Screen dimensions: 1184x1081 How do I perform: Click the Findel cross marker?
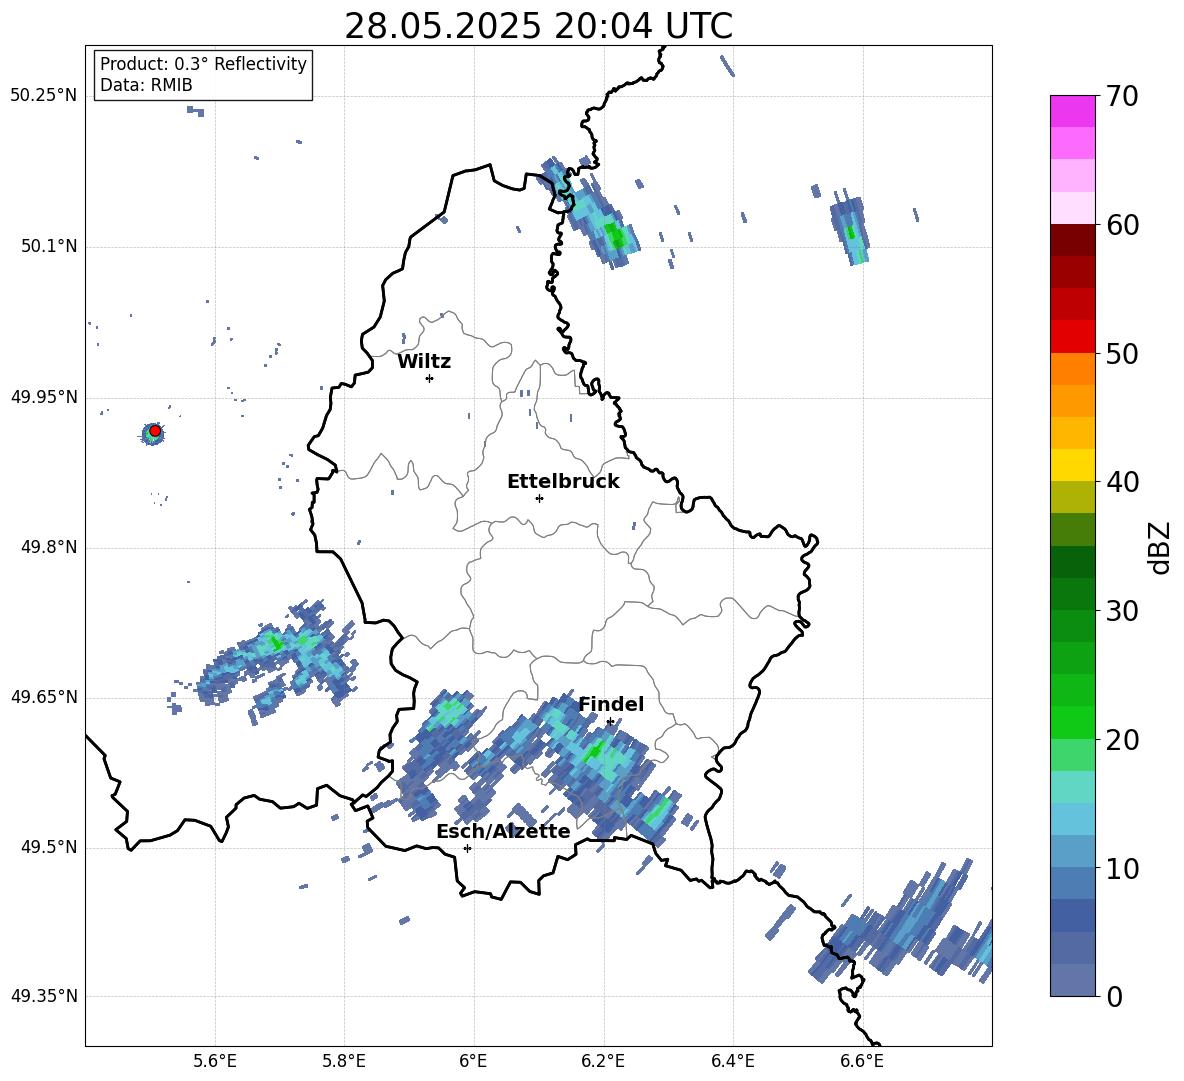(610, 722)
